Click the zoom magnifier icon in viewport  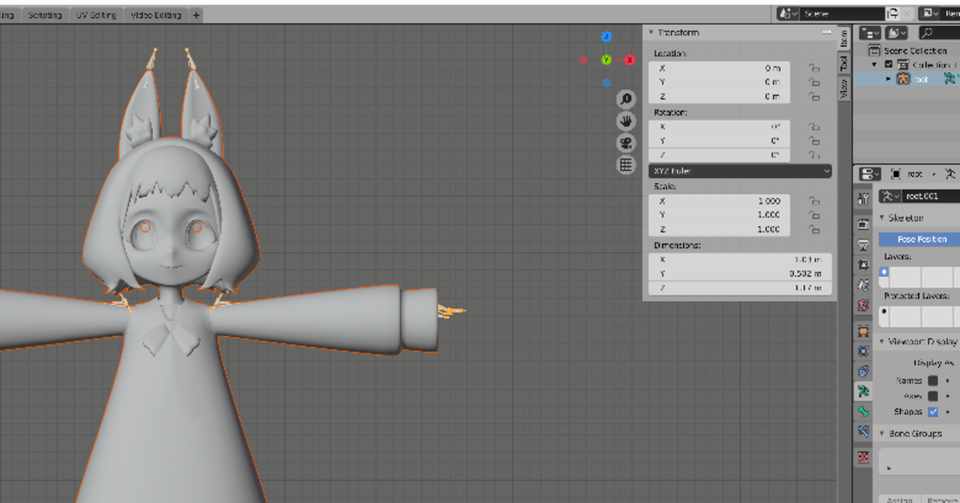tap(626, 99)
